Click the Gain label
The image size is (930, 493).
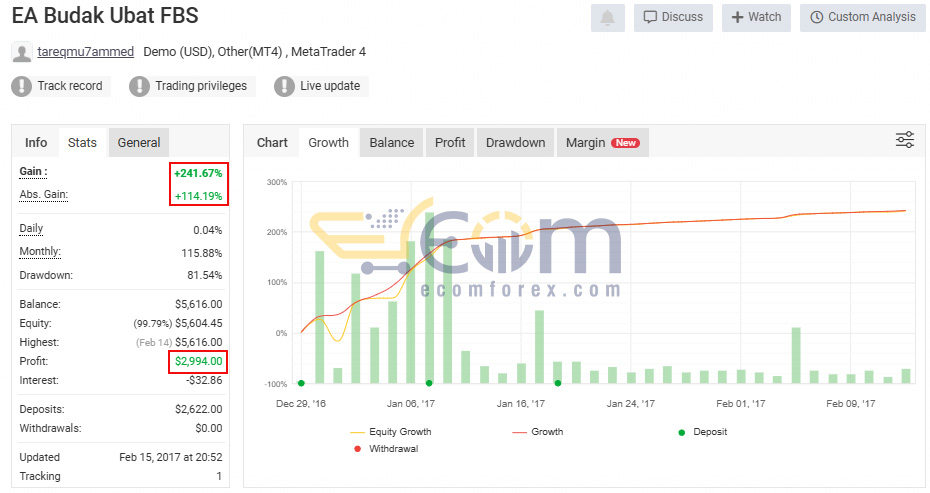click(33, 172)
